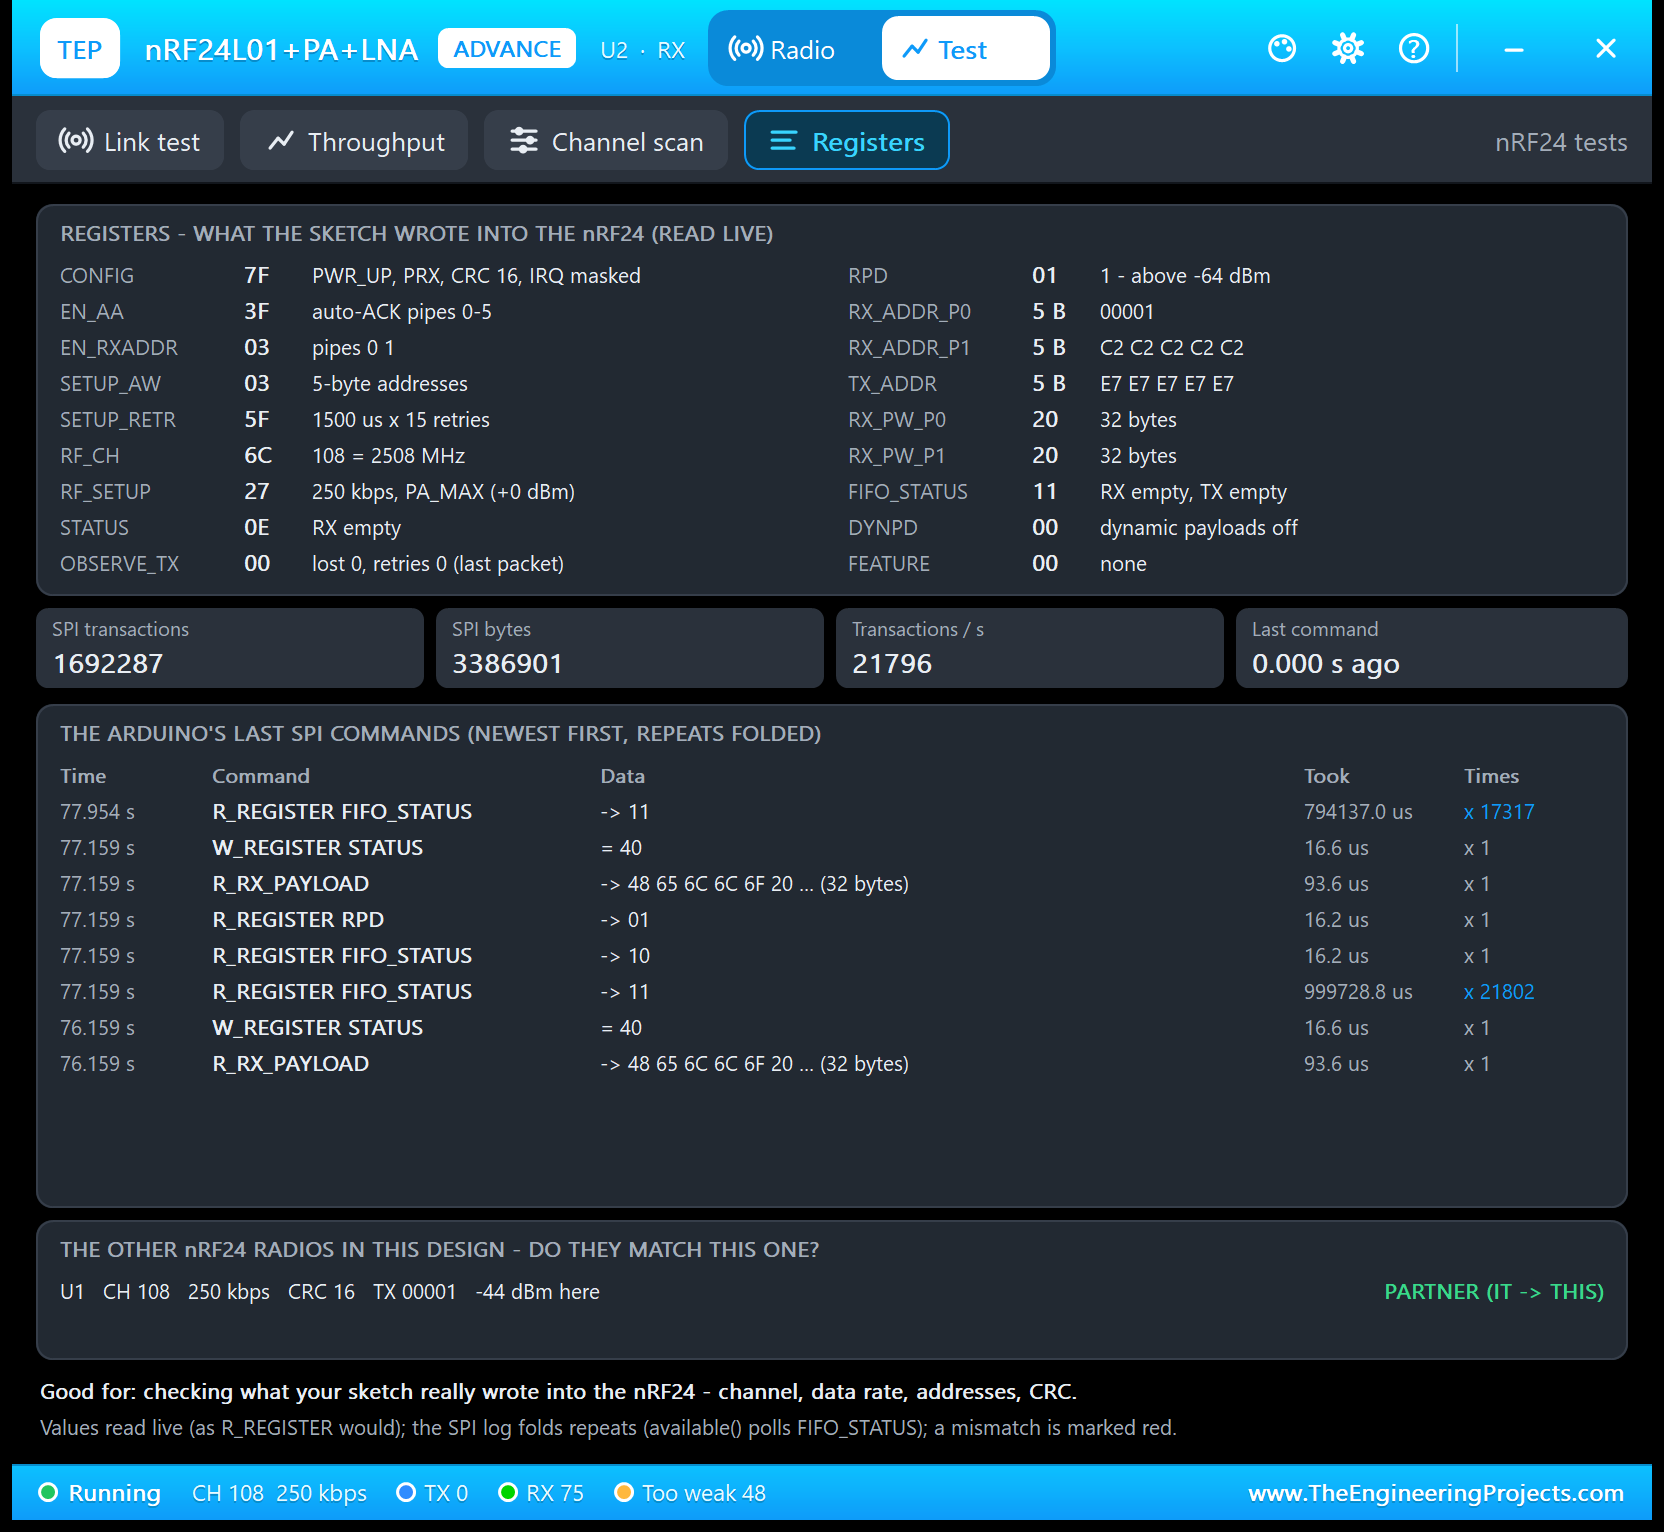The height and width of the screenshot is (1532, 1664).
Task: Open the Channel scan tab
Action: [606, 141]
